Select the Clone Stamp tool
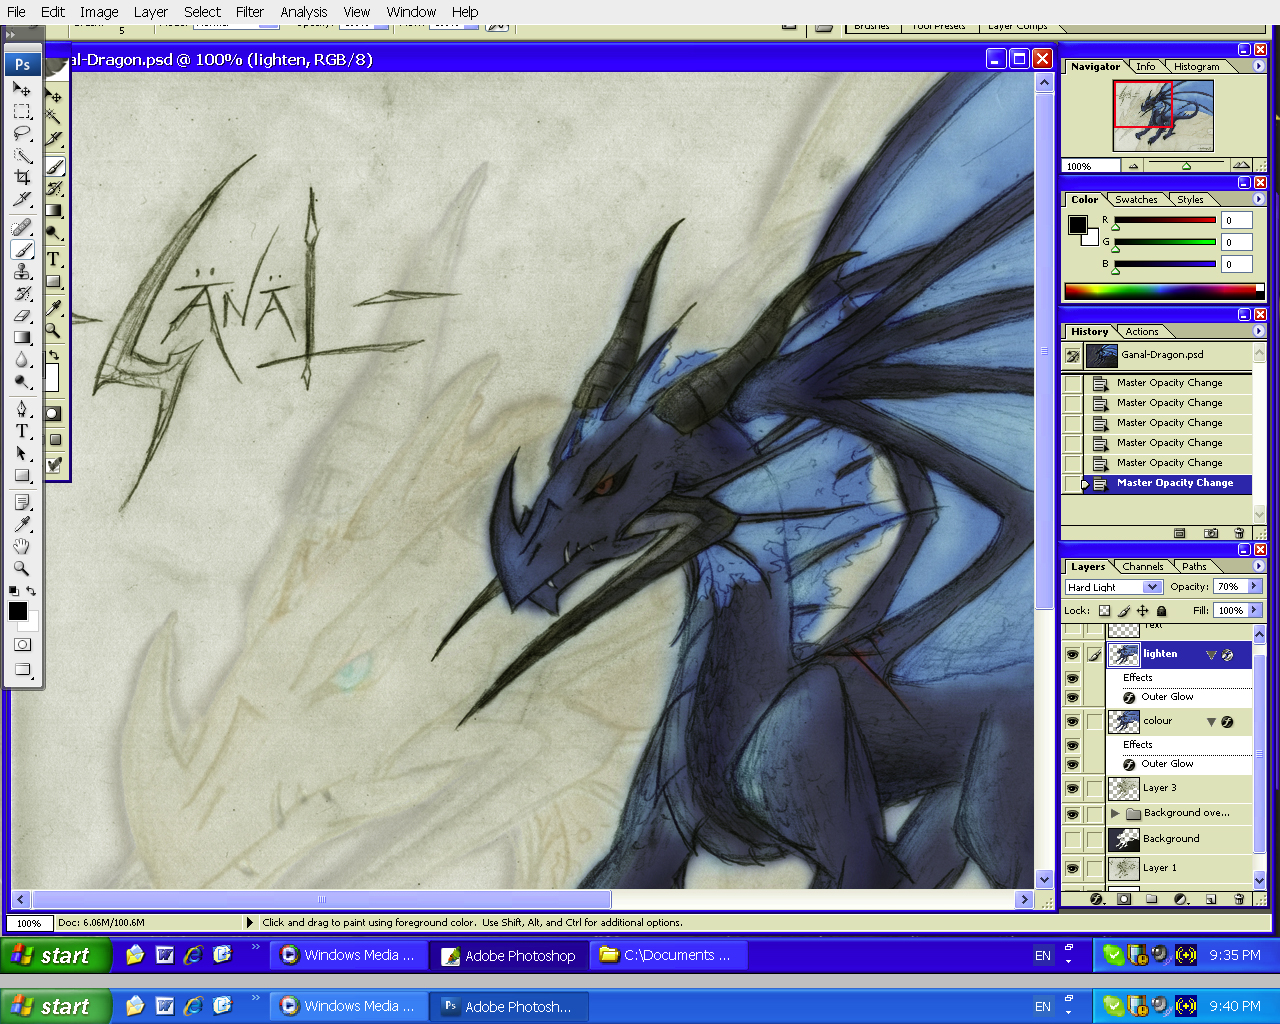 (x=22, y=271)
